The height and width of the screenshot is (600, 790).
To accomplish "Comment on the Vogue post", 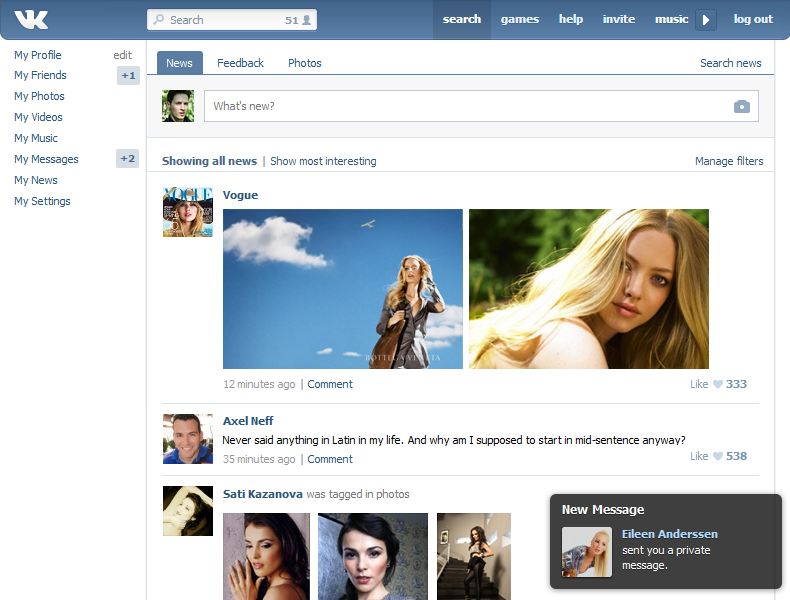I will (x=330, y=384).
